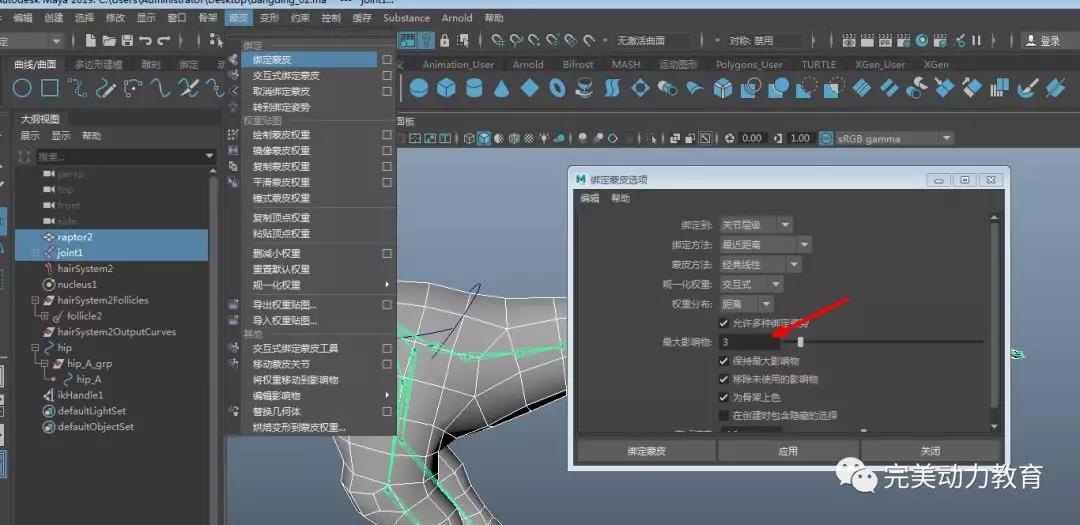This screenshot has width=1080, height=525.
Task: Create a polygon cube from shelf
Action: [x=446, y=89]
